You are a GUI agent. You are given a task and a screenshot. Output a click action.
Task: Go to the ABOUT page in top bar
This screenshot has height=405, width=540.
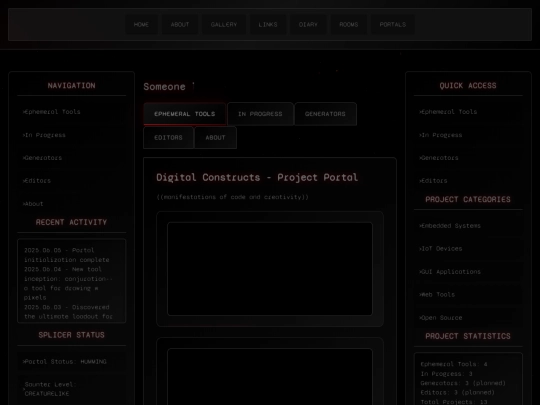[x=180, y=24]
